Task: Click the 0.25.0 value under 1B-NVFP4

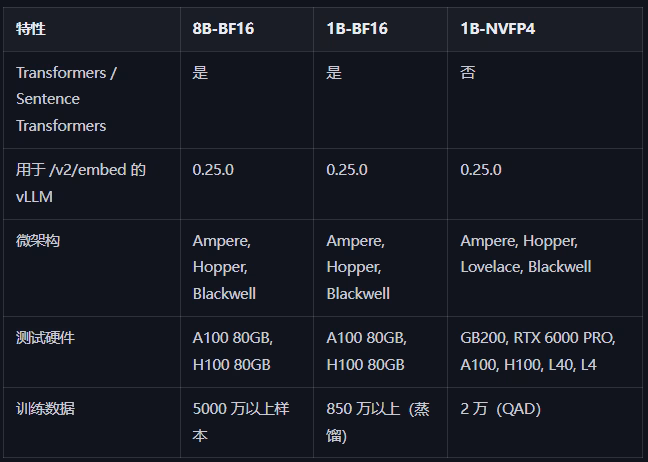Action: pyautogui.click(x=481, y=170)
